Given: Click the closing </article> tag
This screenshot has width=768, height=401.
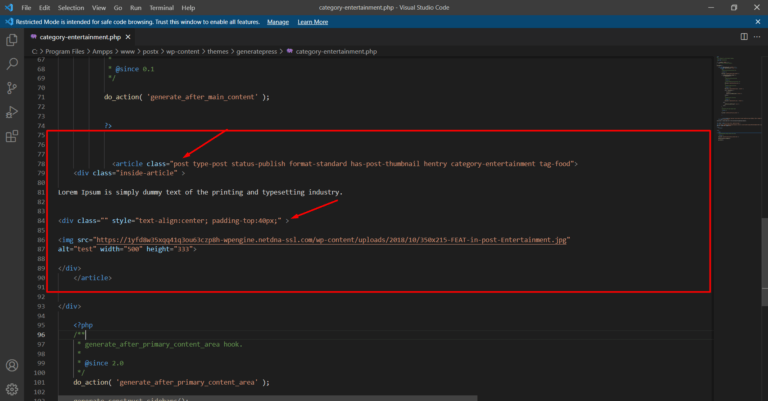Looking at the screenshot, I should pyautogui.click(x=93, y=278).
